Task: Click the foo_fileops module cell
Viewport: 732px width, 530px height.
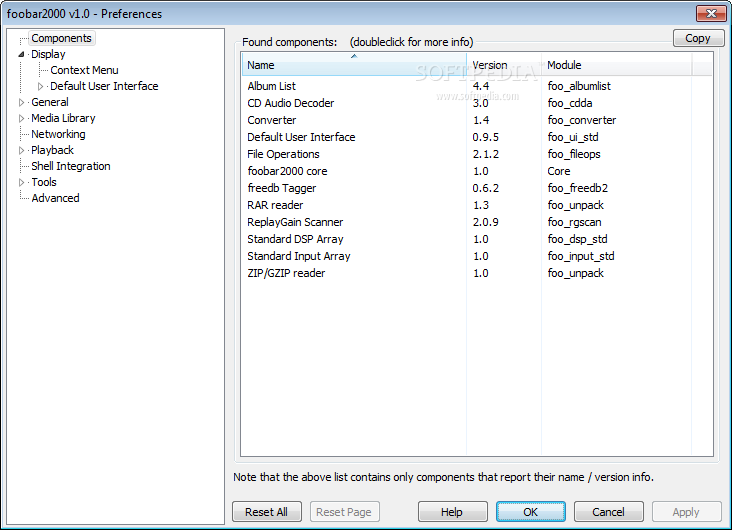Action: (x=574, y=154)
